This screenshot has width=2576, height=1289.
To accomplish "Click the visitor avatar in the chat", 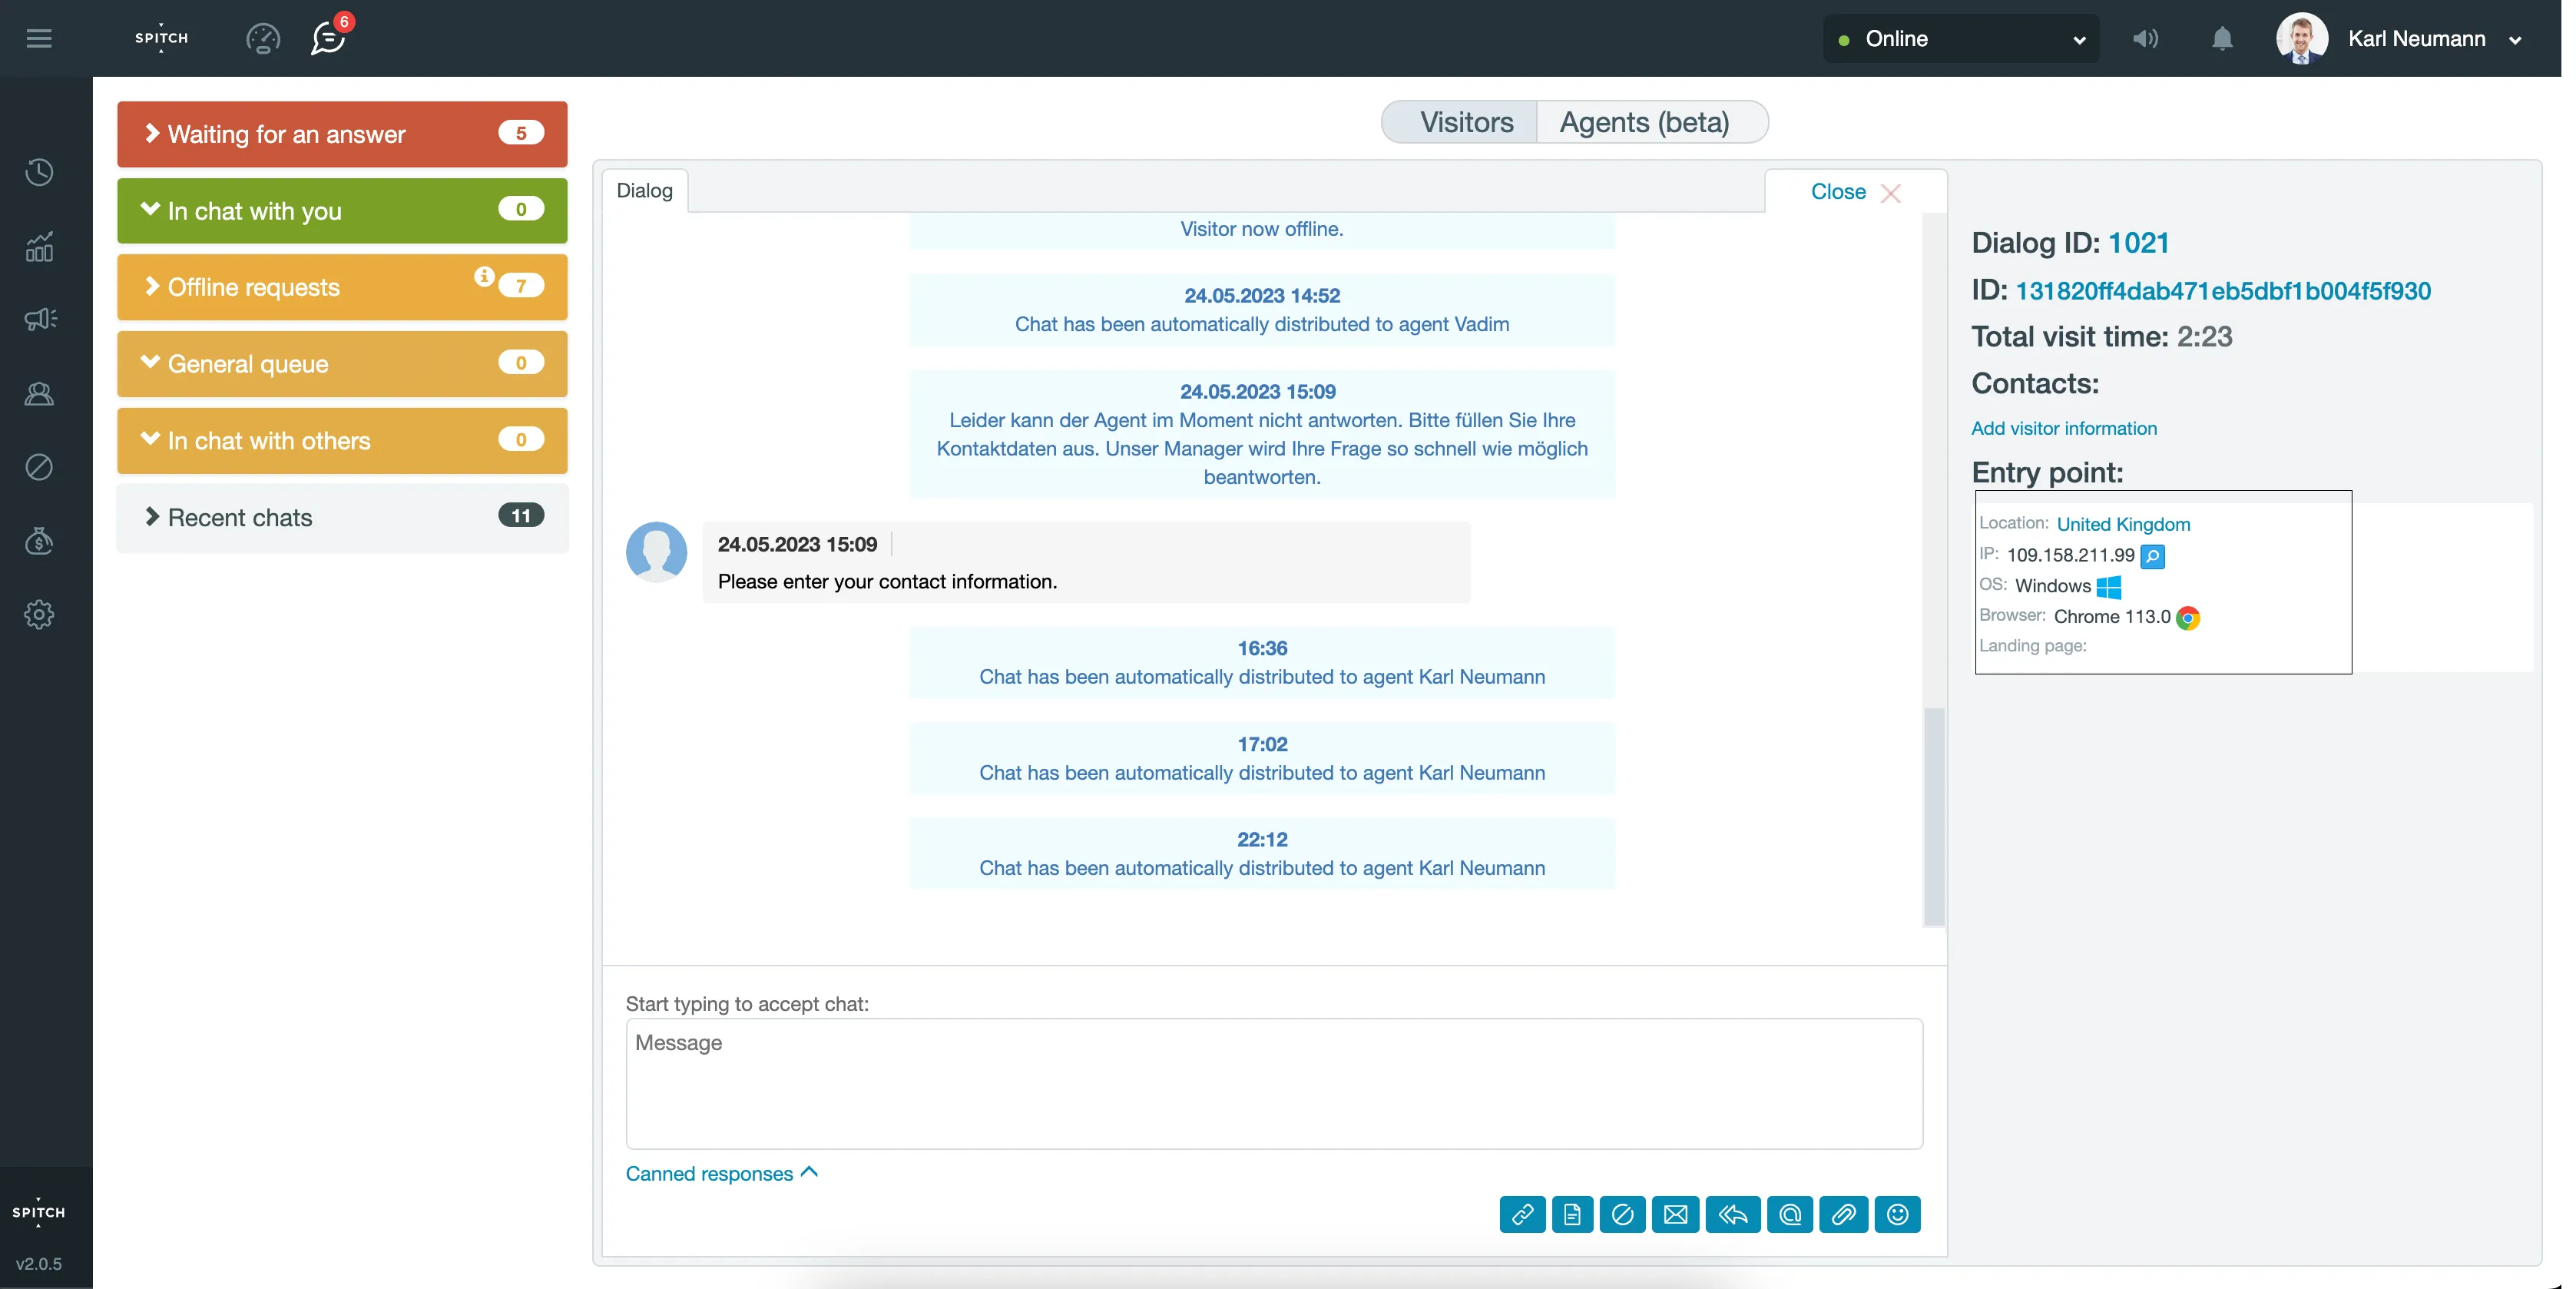I will 656,551.
